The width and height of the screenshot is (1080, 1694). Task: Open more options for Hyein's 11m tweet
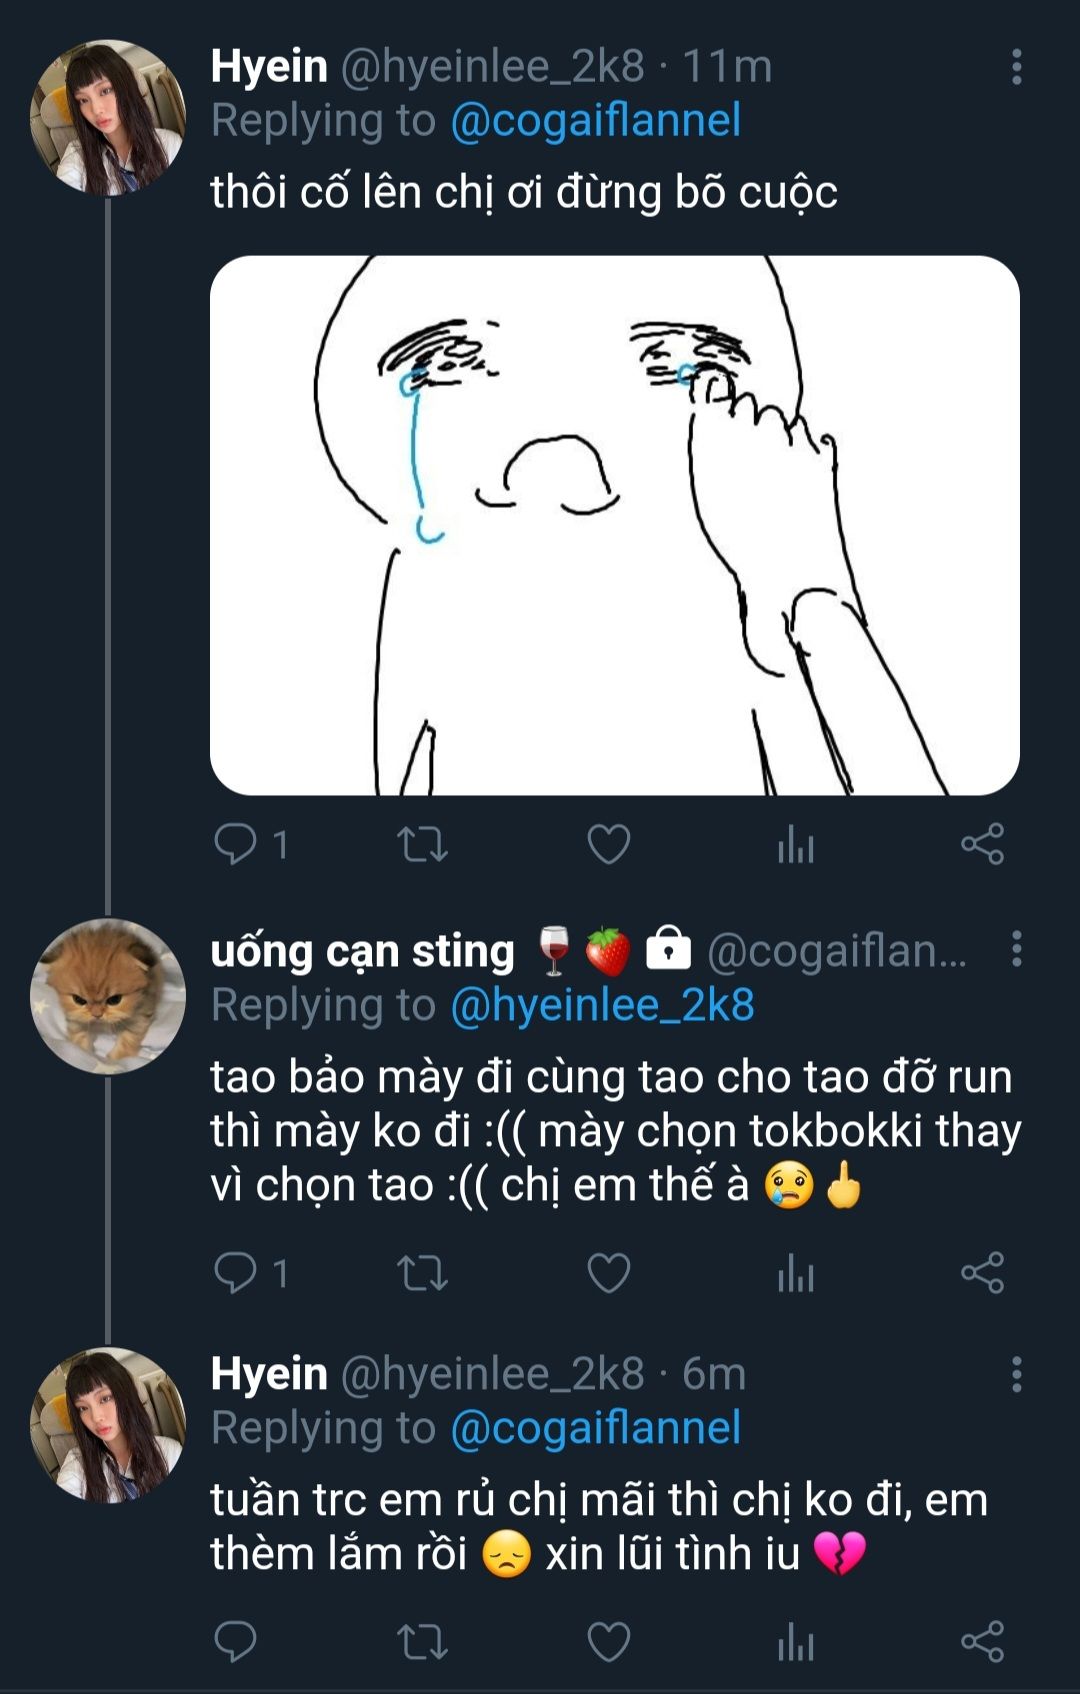(x=1016, y=67)
